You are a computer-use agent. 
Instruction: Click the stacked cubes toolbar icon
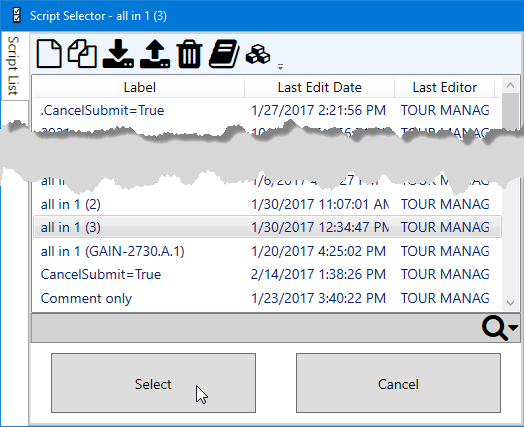258,54
